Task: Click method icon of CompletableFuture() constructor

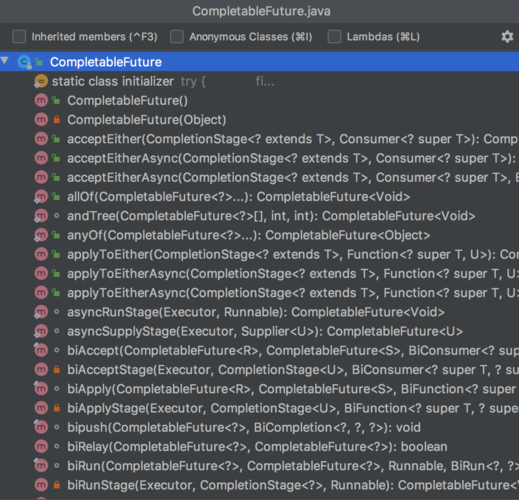Action: [x=41, y=100]
